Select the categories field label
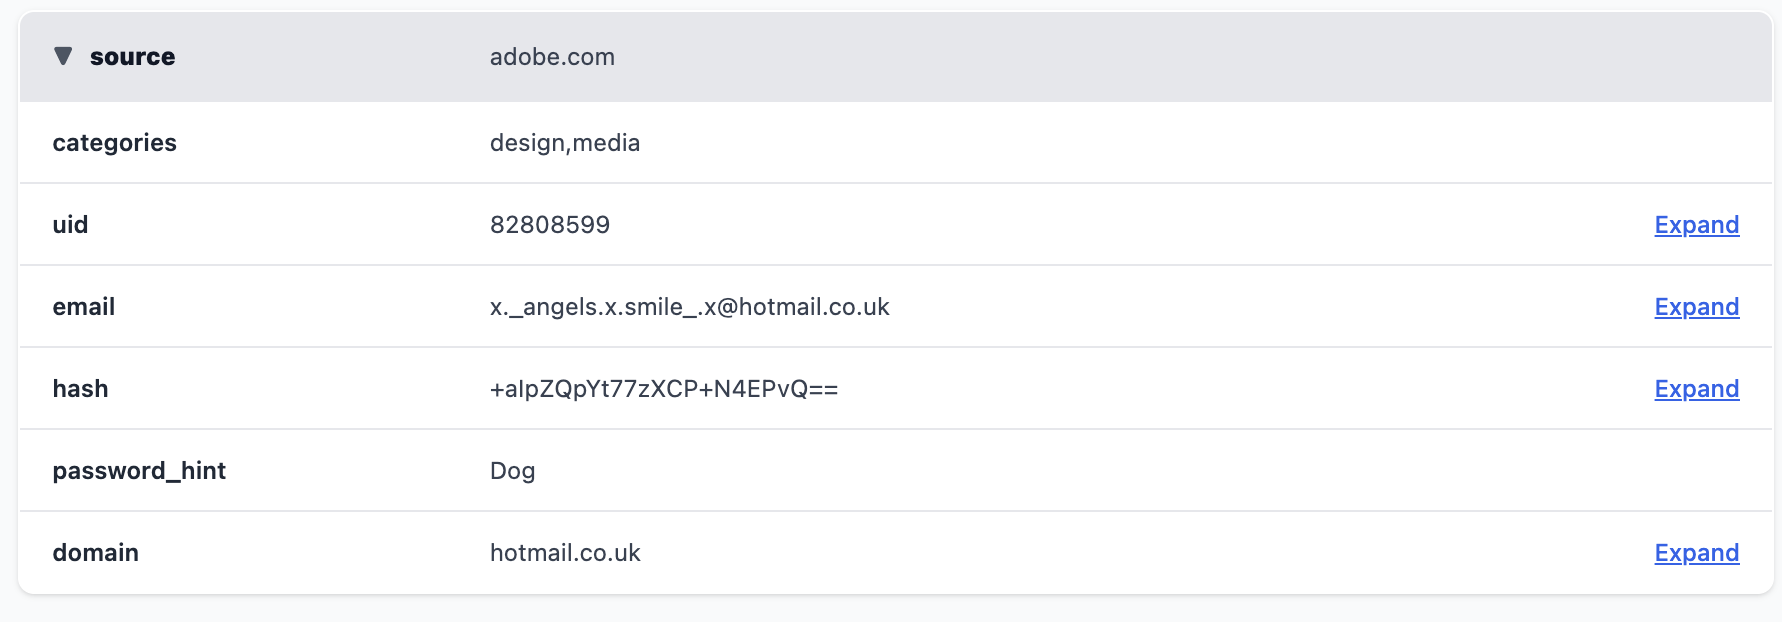 (114, 143)
